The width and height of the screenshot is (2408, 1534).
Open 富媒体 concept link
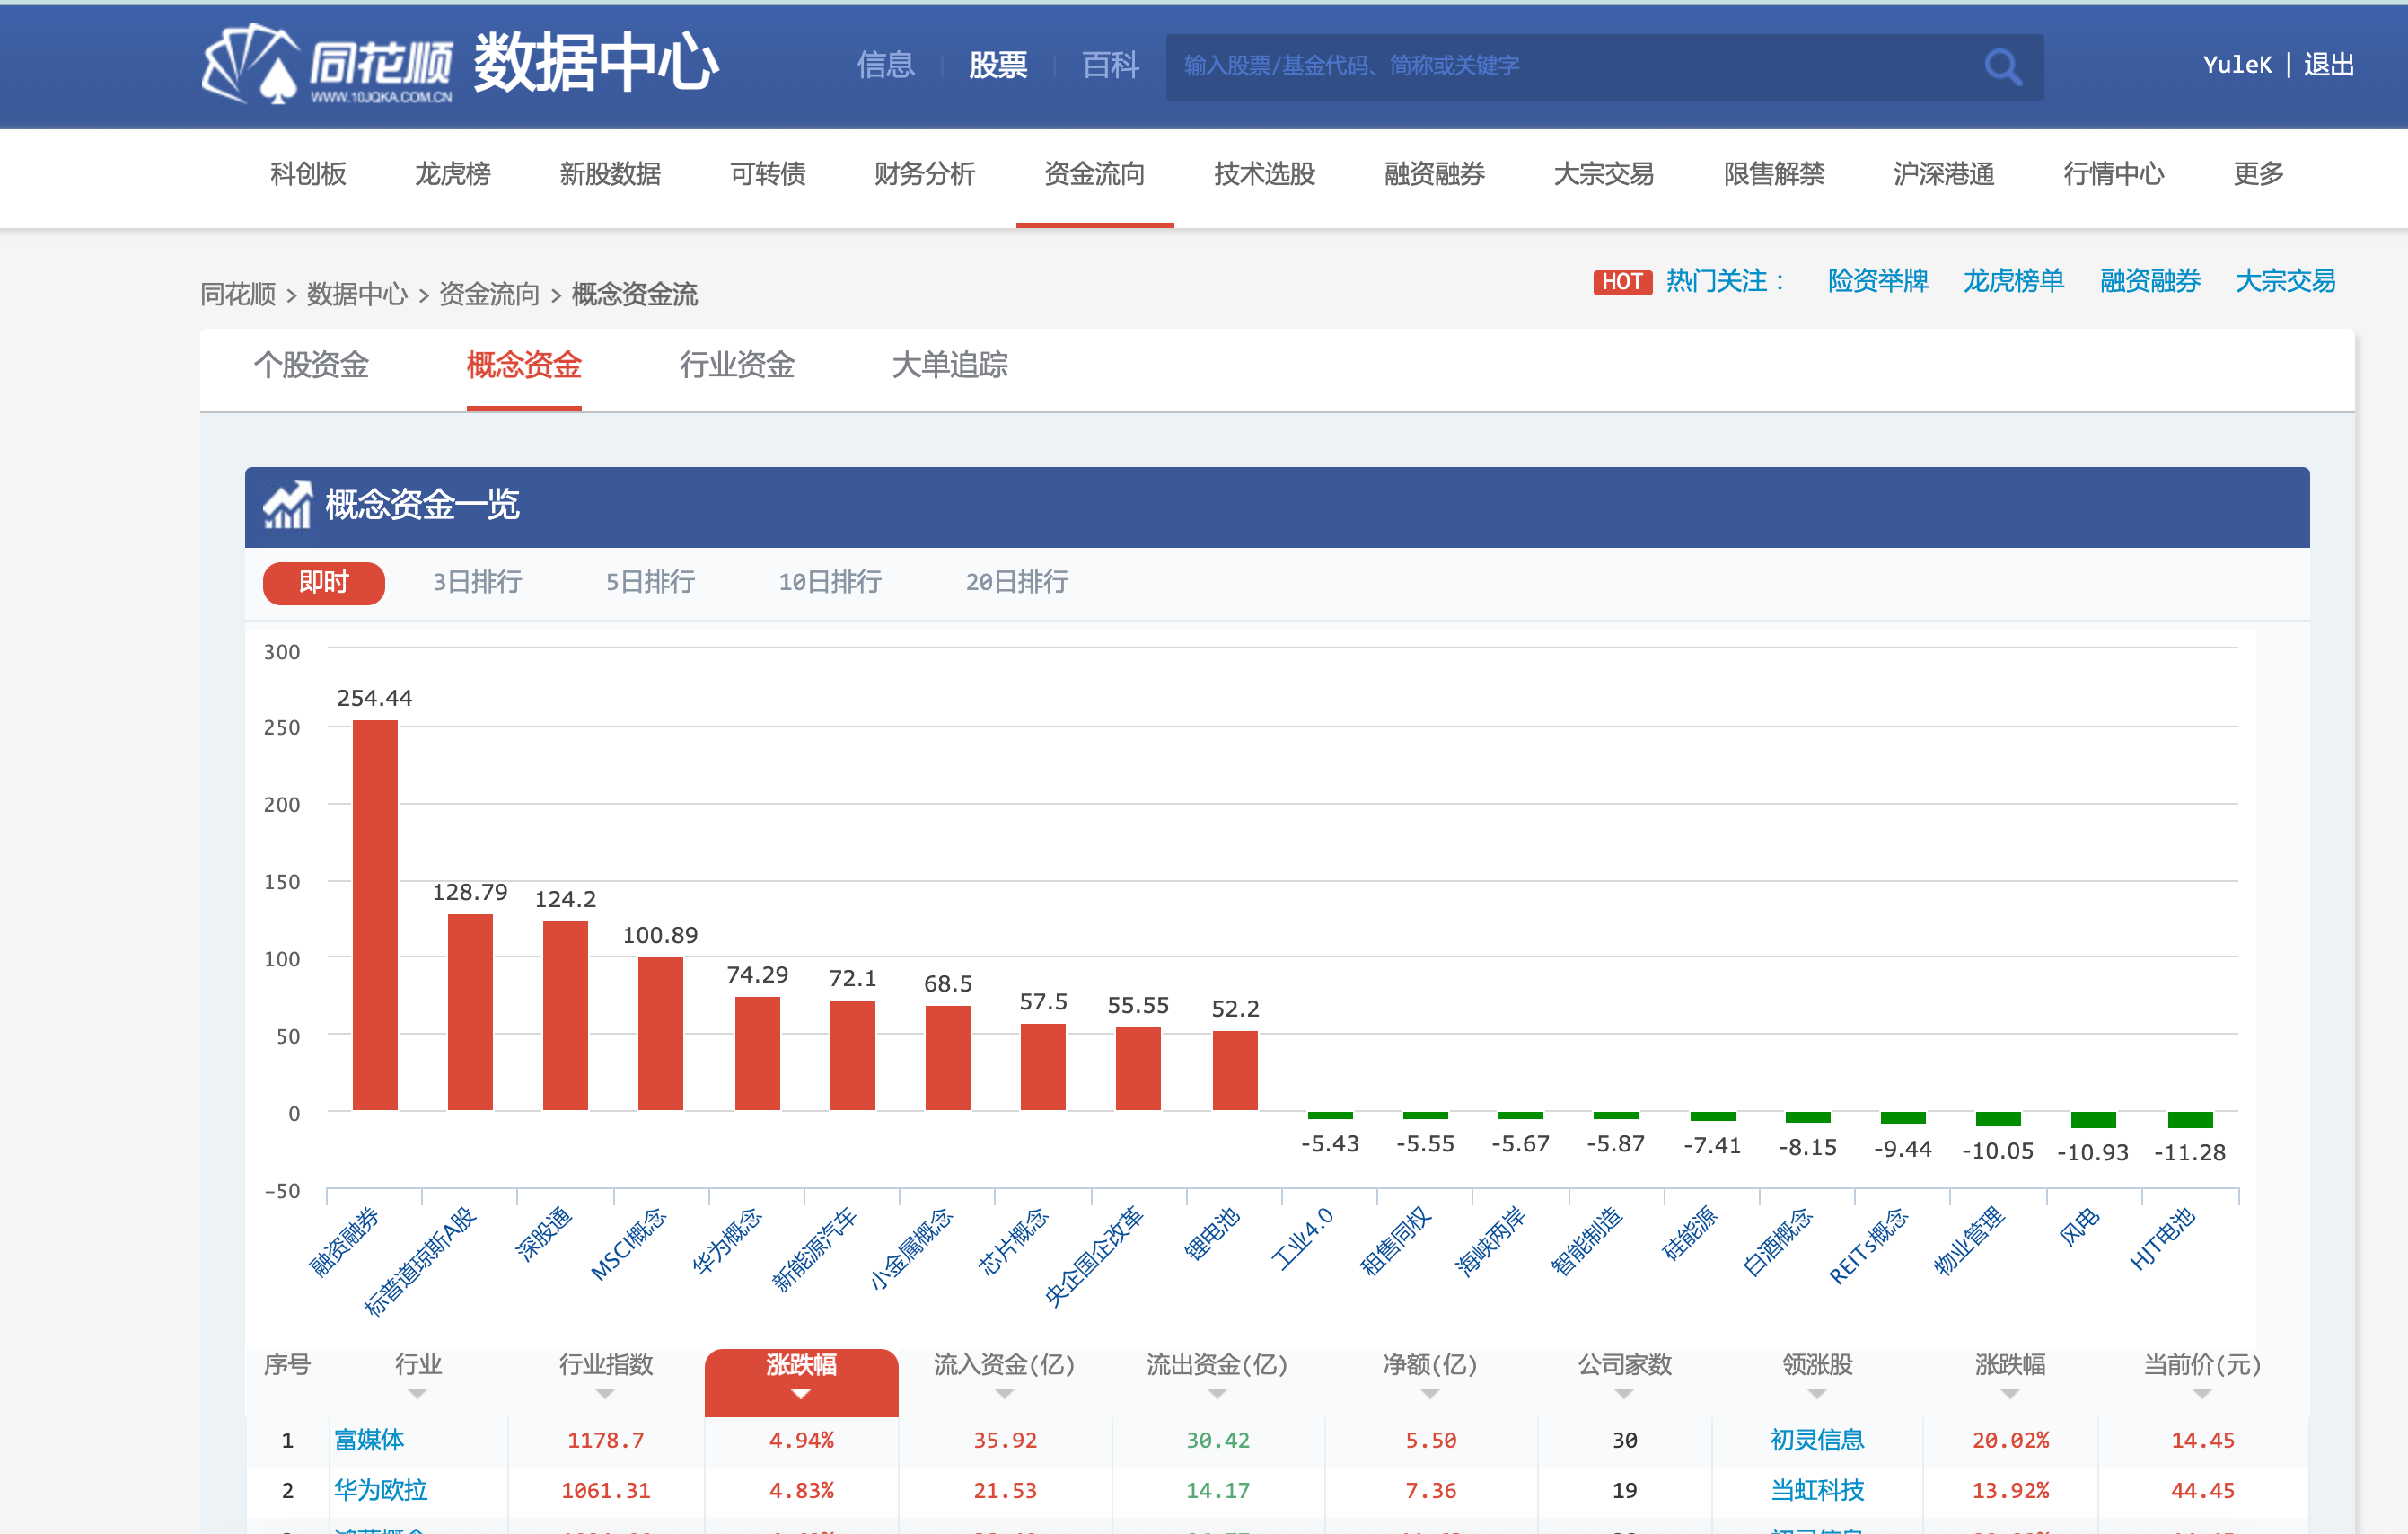[x=369, y=1440]
